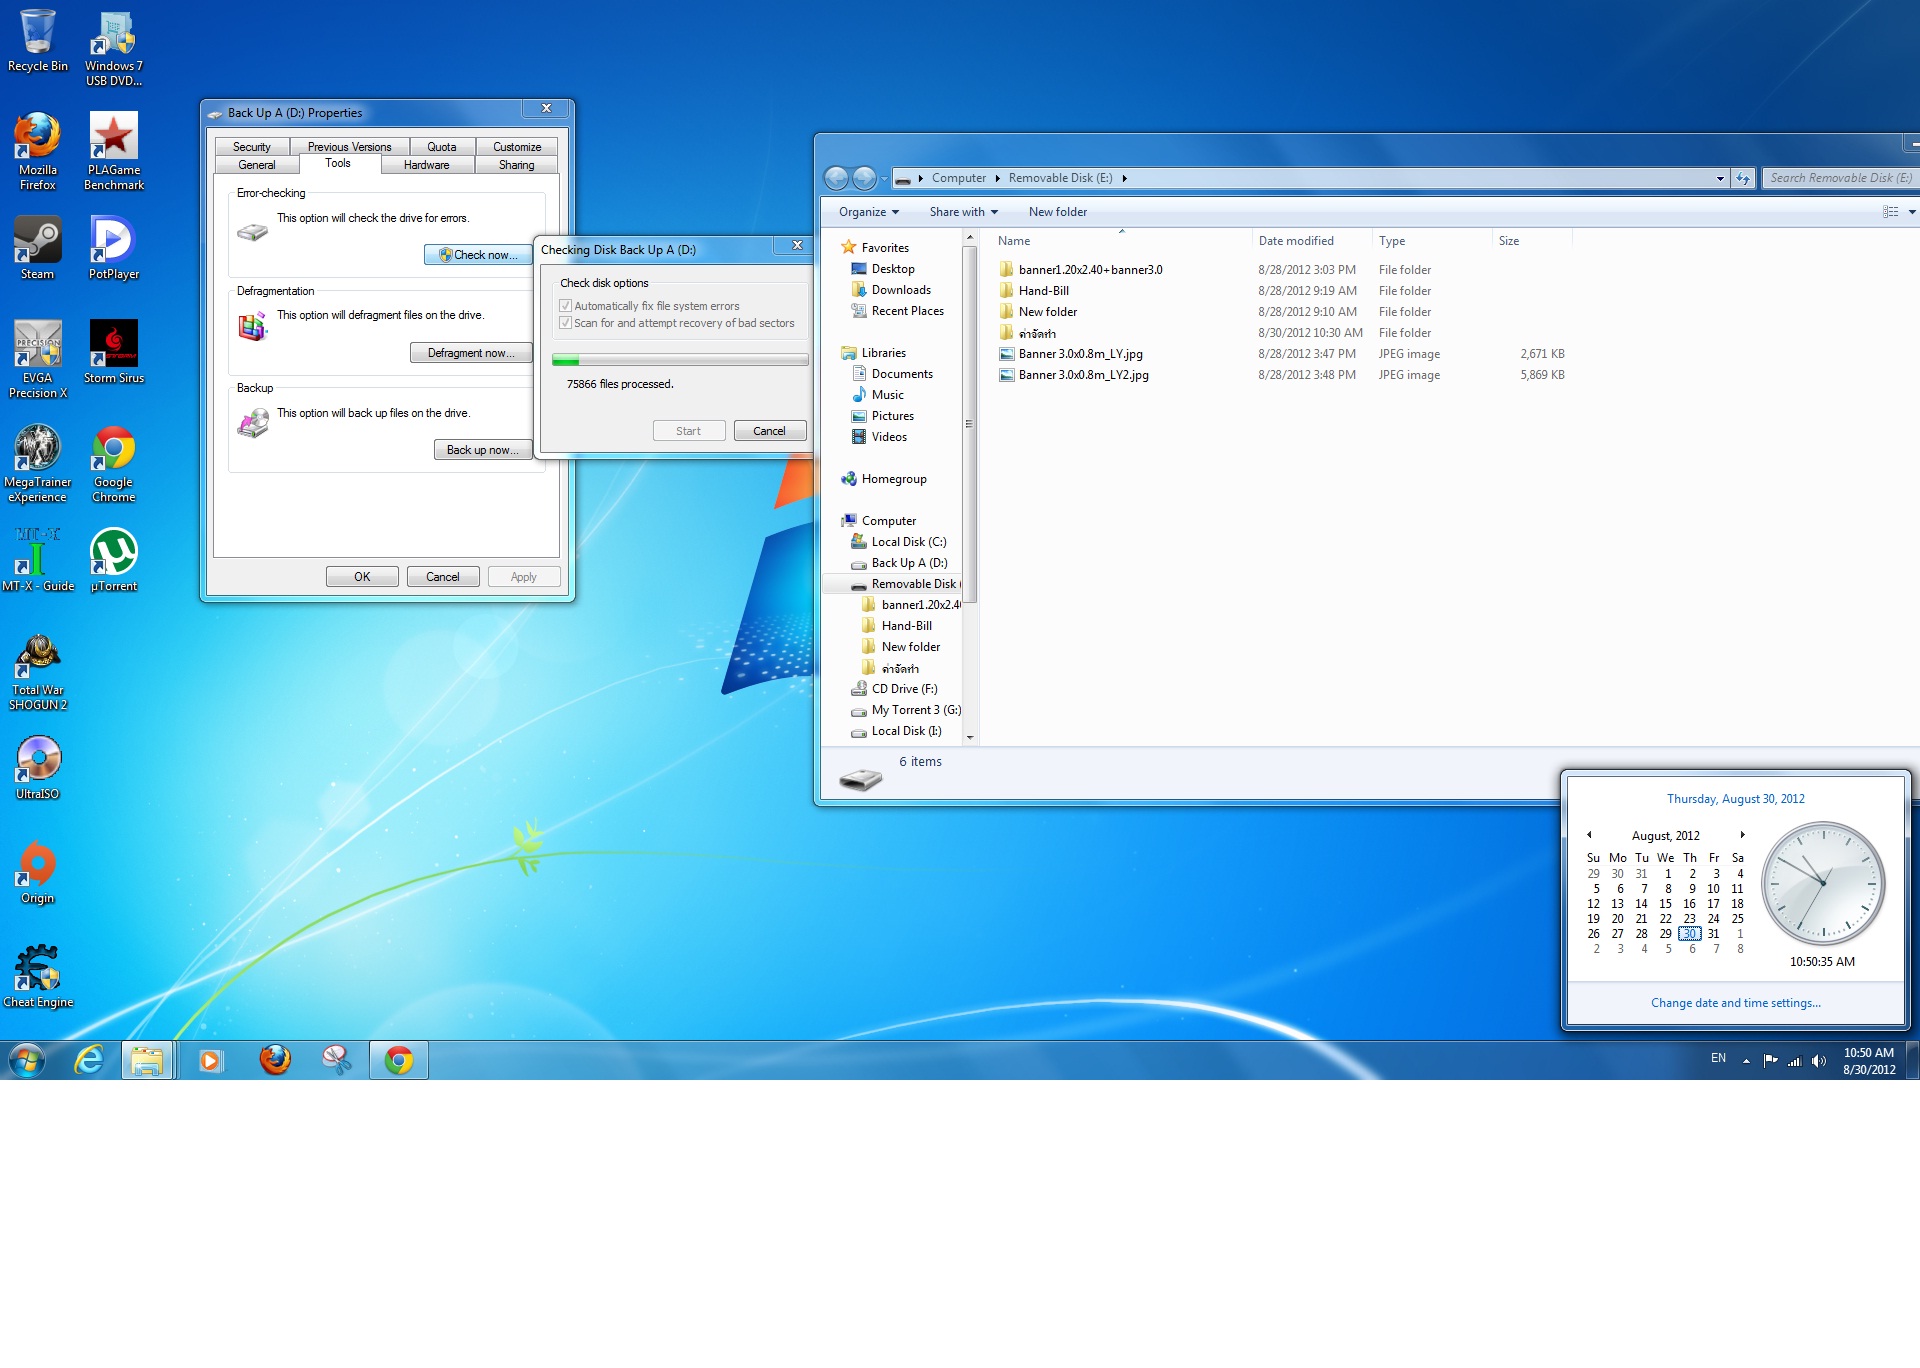Go to next month in calendar

click(x=1742, y=835)
